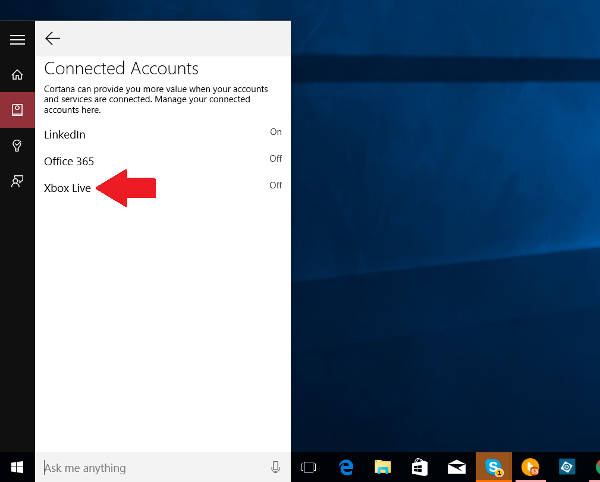Click the LinkedIn On status
Viewport: 600px width, 482px height.
[x=276, y=132]
